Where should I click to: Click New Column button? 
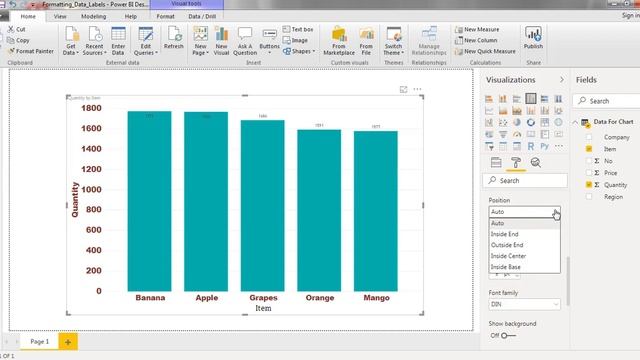click(476, 40)
